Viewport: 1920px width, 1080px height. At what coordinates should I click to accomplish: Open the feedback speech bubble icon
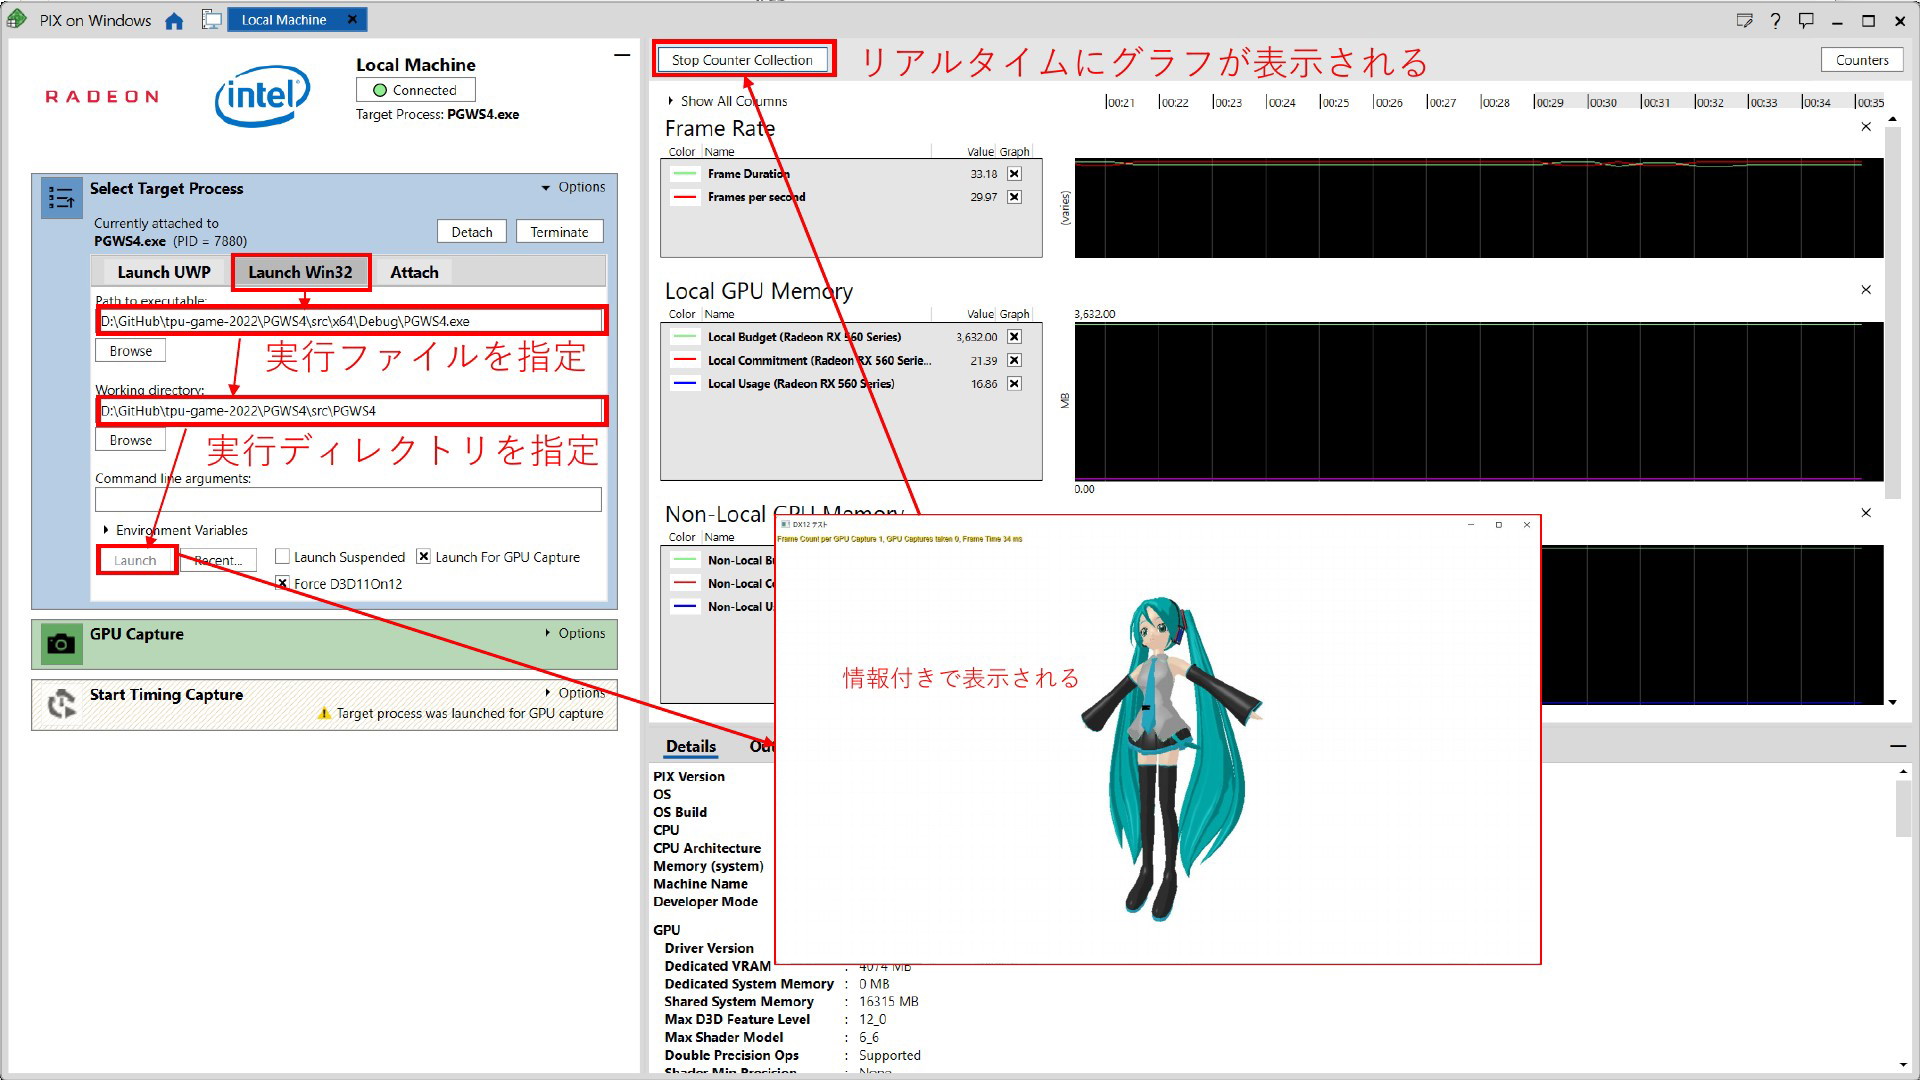pos(1806,20)
